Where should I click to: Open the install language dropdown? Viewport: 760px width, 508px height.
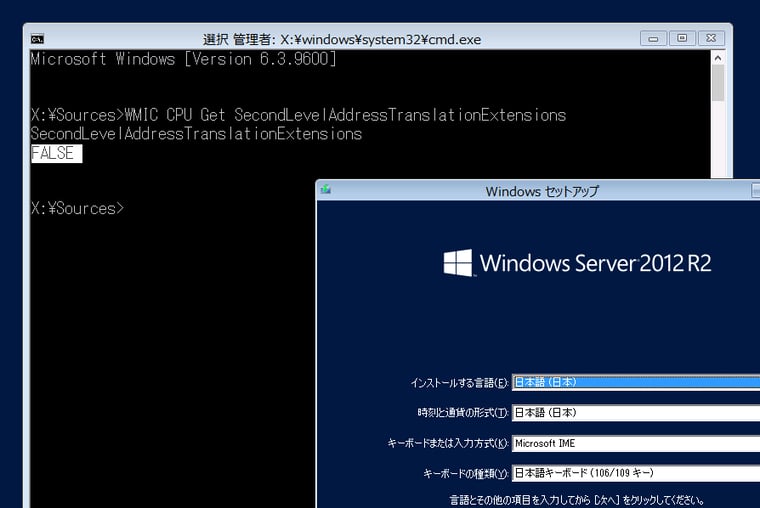click(x=636, y=382)
